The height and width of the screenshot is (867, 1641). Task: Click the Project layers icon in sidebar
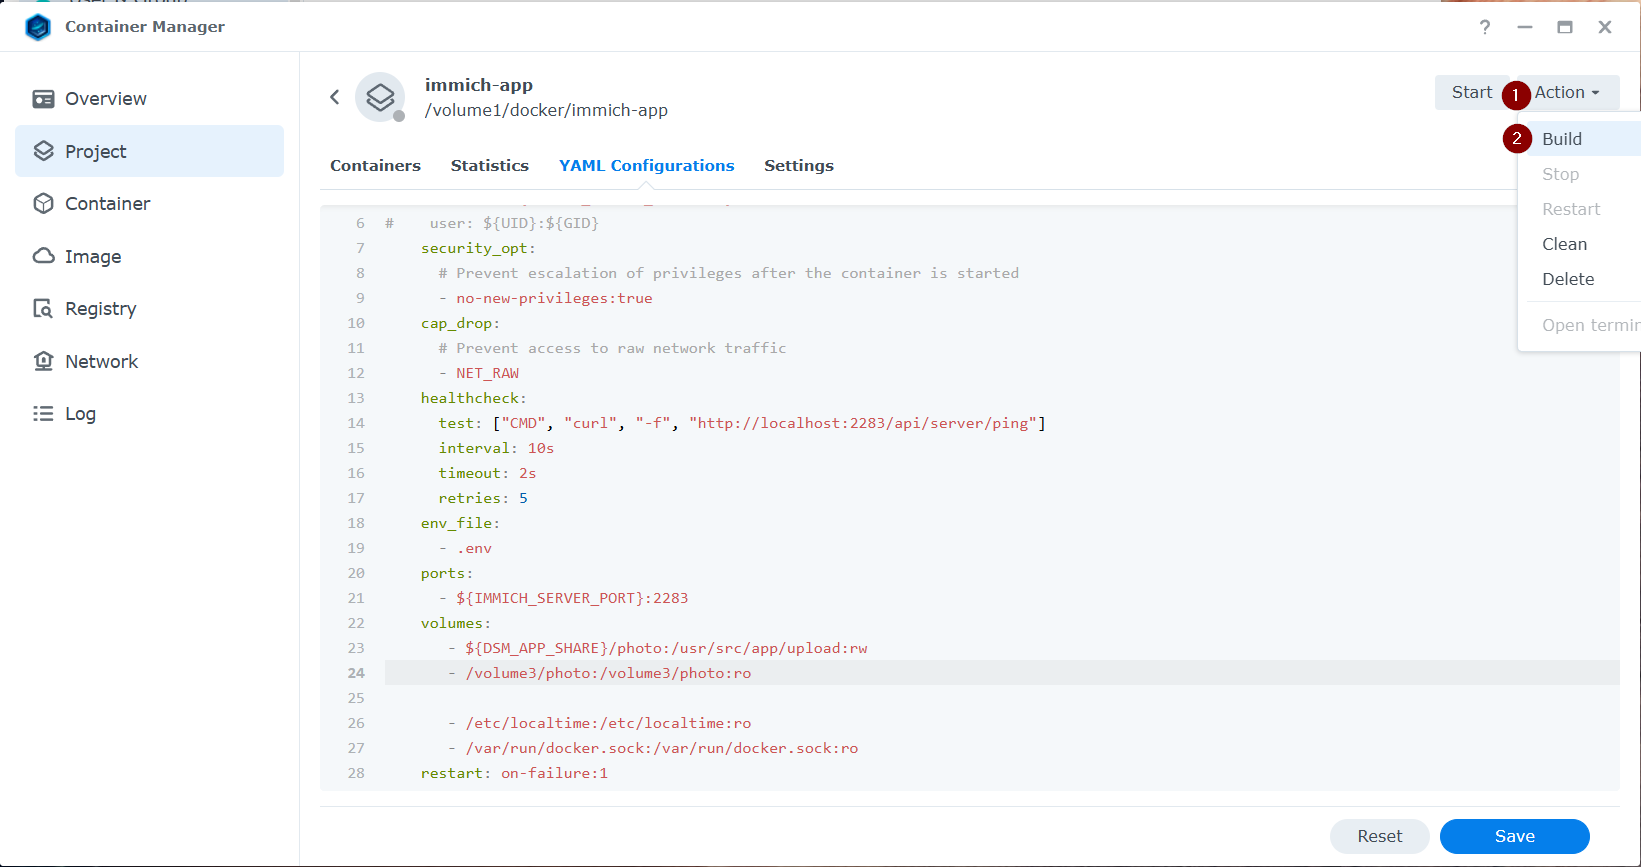click(x=43, y=151)
